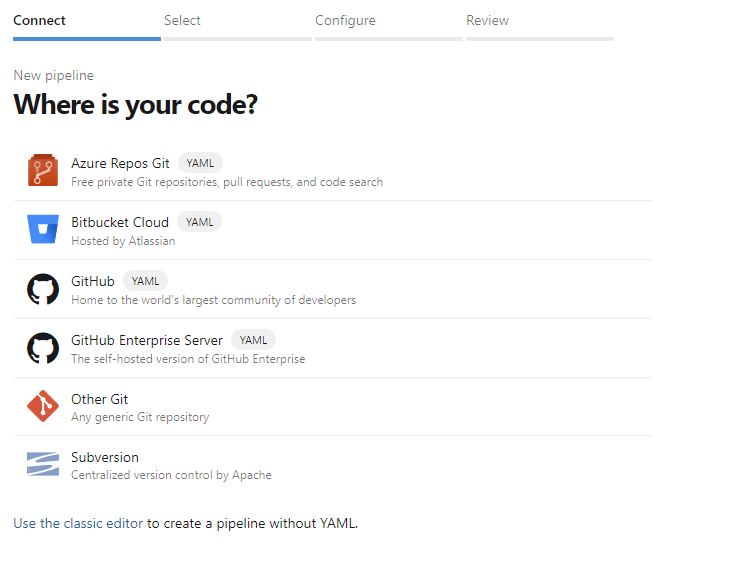Choose Other Git repository option

pyautogui.click(x=333, y=407)
